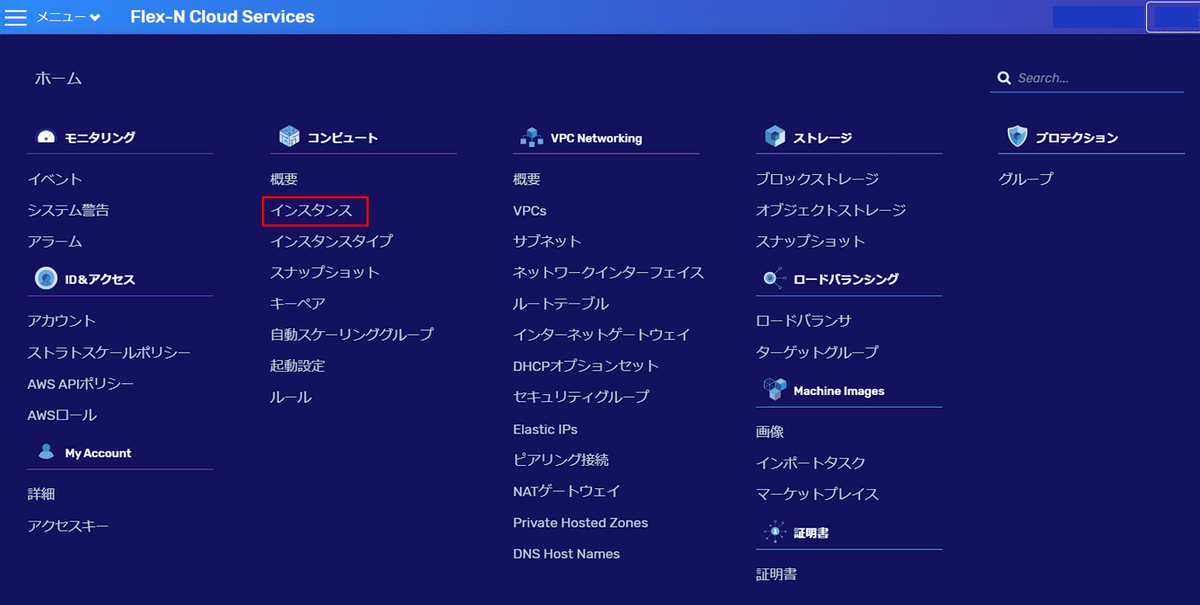Click the My Account person icon
This screenshot has width=1200, height=605.
pos(46,452)
